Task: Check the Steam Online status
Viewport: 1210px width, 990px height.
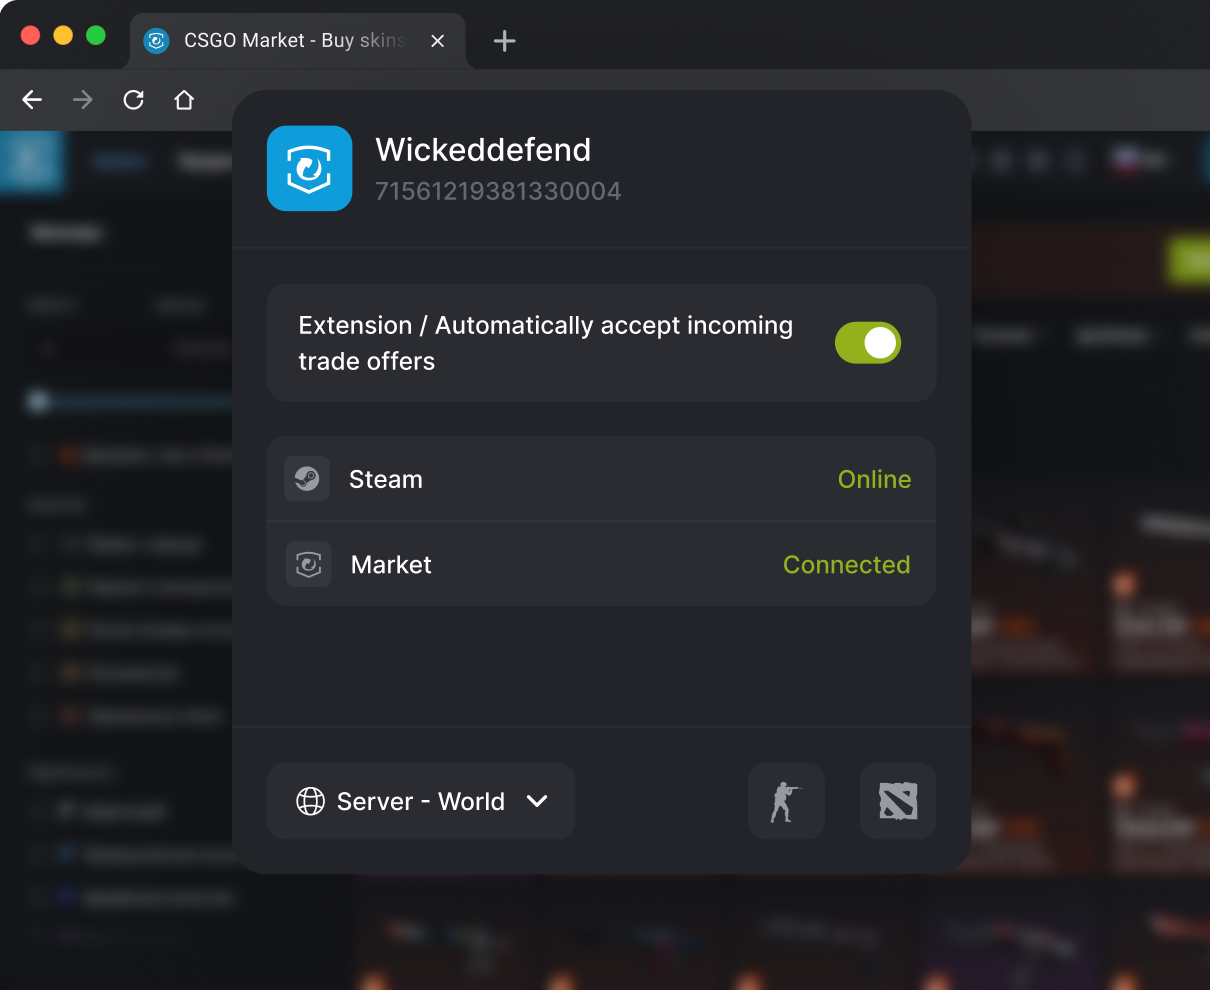Action: (x=874, y=479)
